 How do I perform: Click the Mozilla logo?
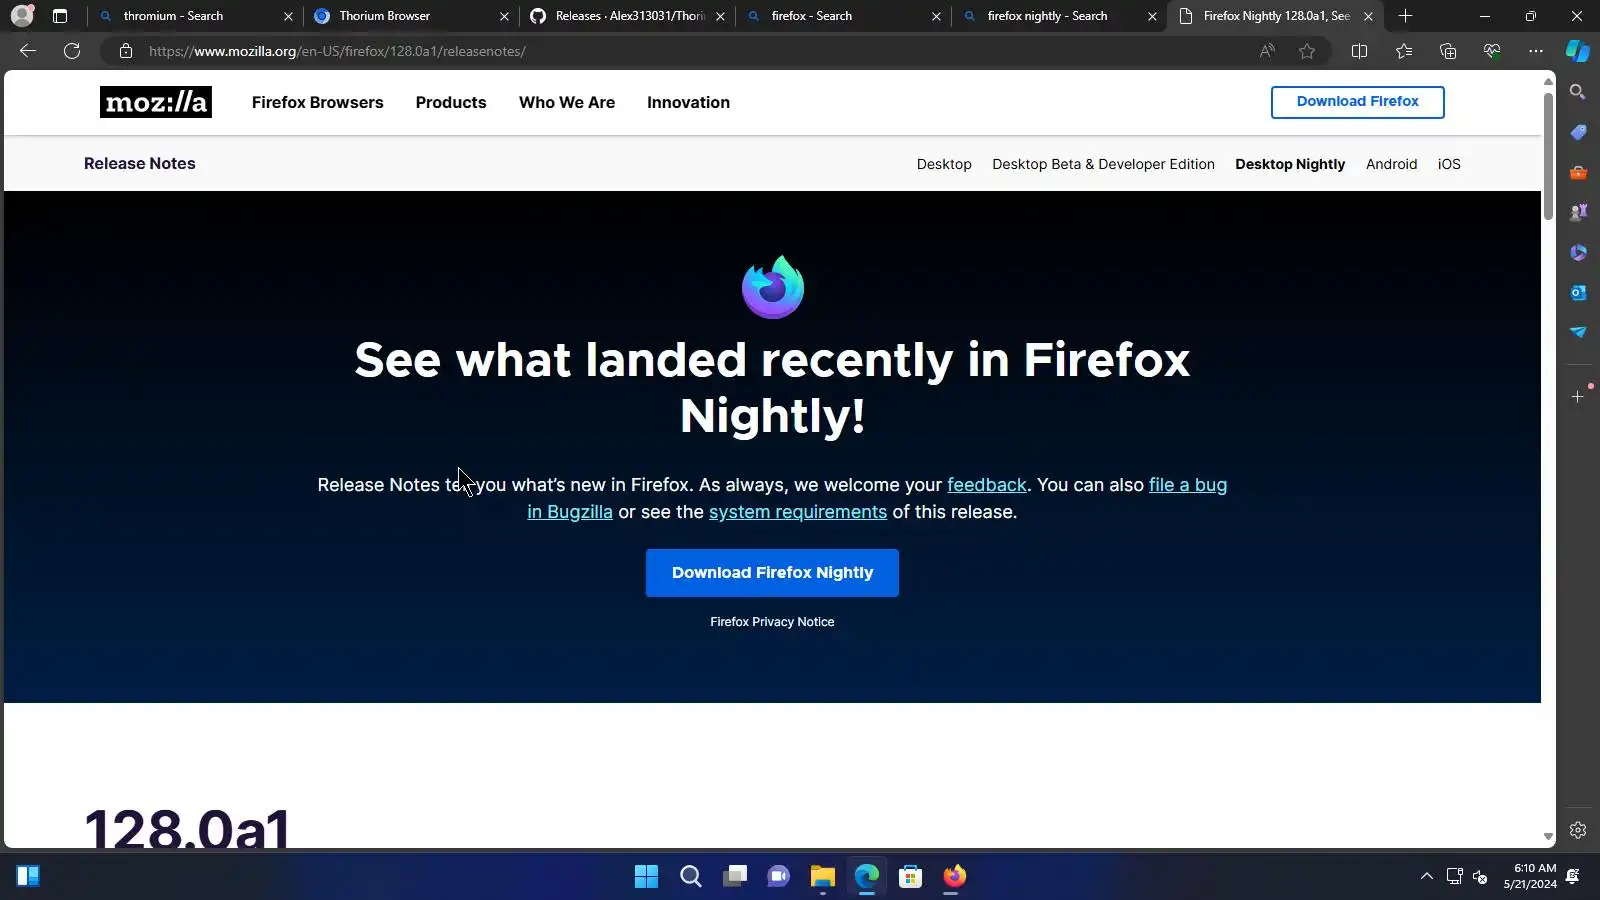tap(156, 102)
